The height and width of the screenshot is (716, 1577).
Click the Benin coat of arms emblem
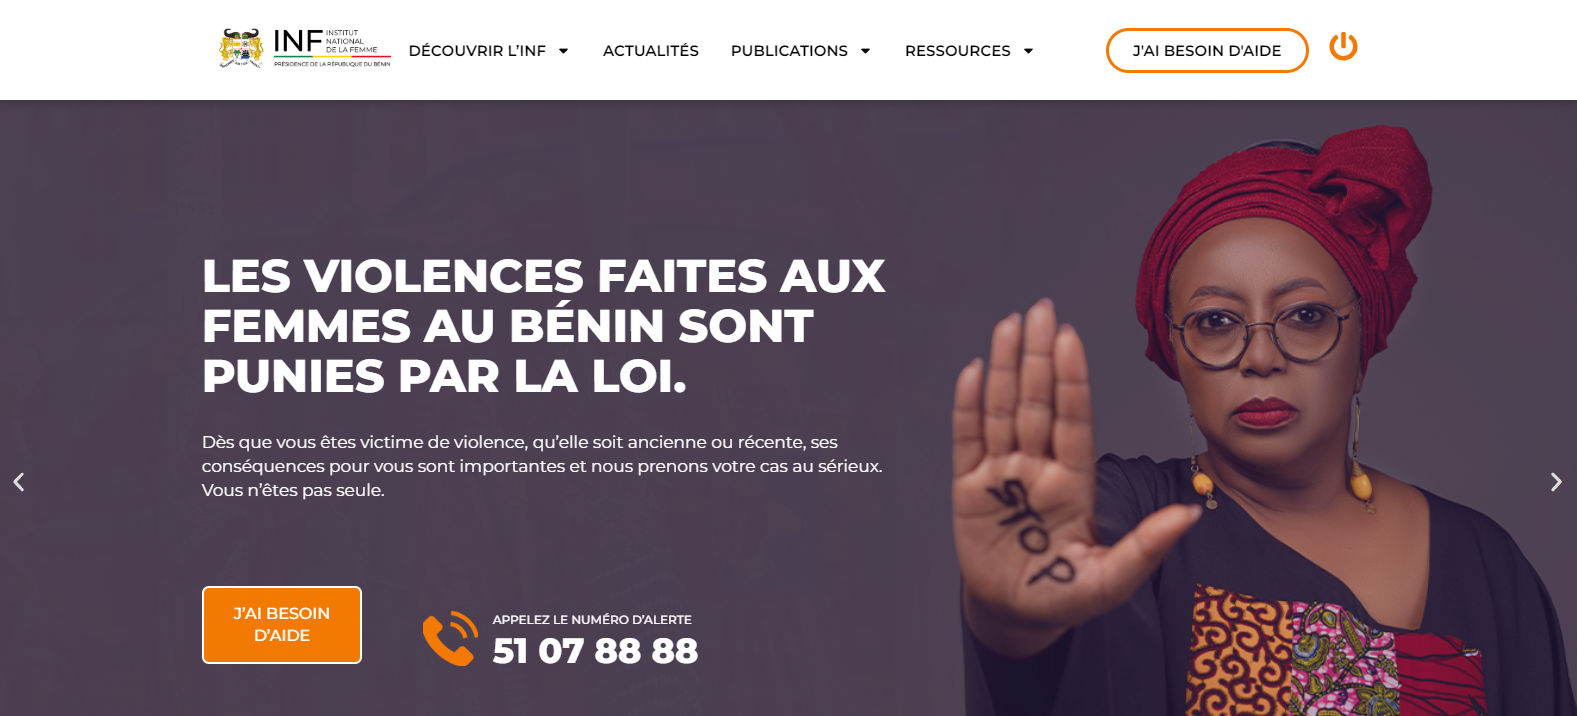tap(241, 48)
